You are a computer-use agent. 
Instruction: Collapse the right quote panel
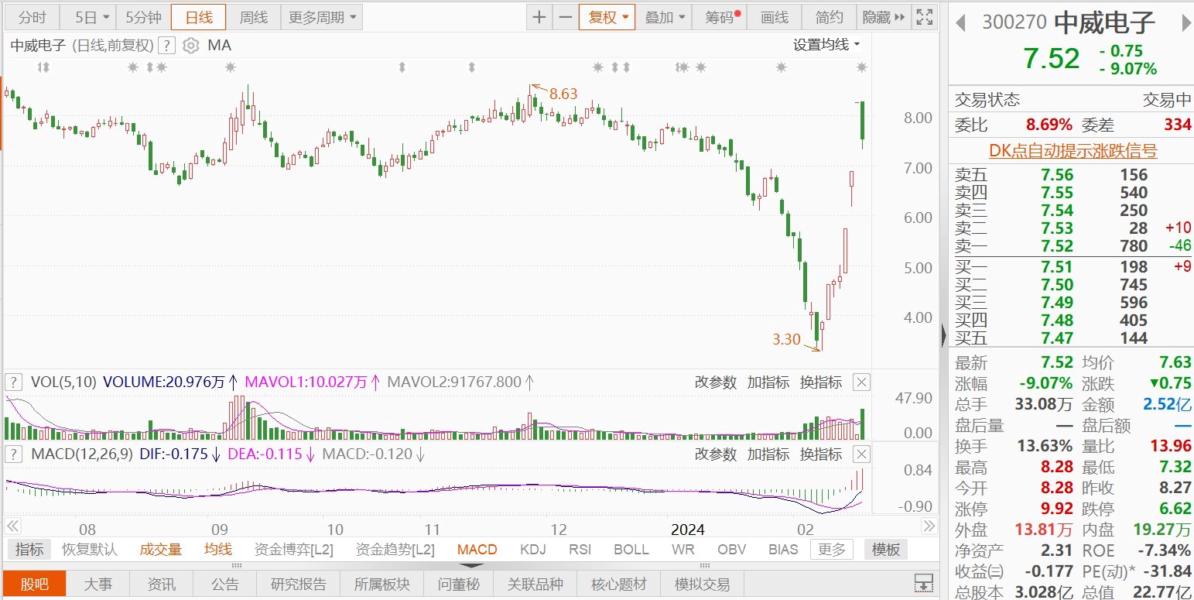[x=944, y=335]
